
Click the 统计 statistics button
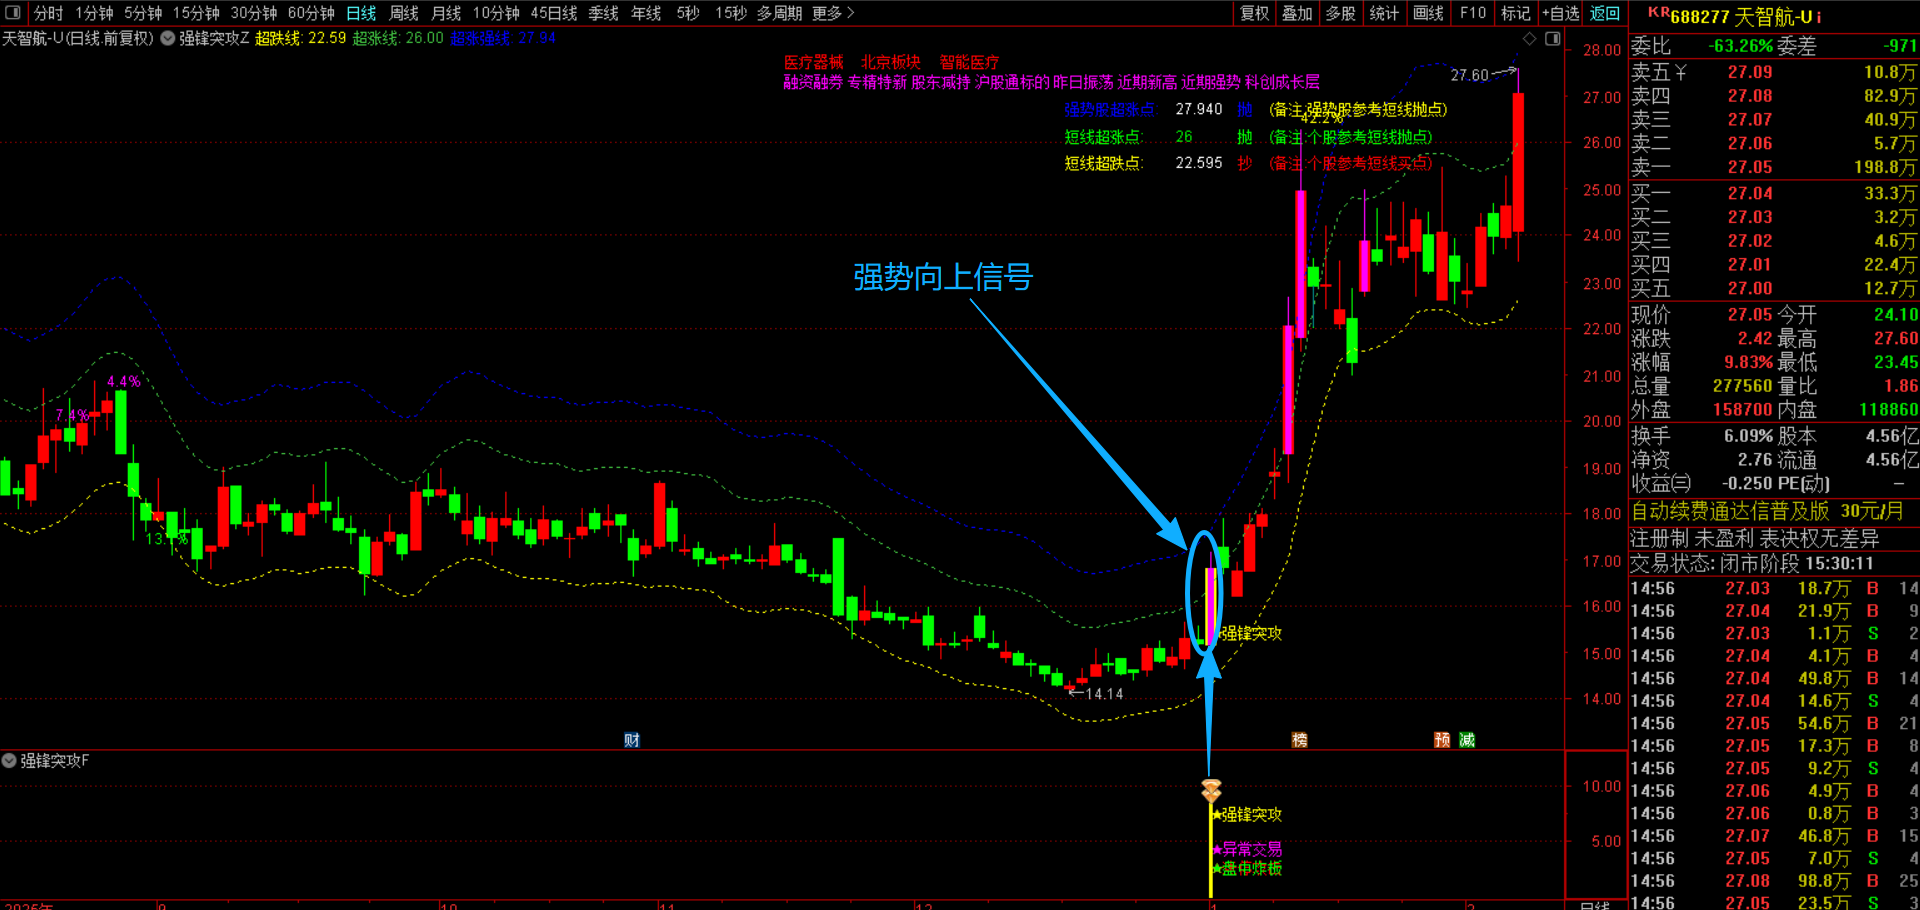click(1384, 13)
